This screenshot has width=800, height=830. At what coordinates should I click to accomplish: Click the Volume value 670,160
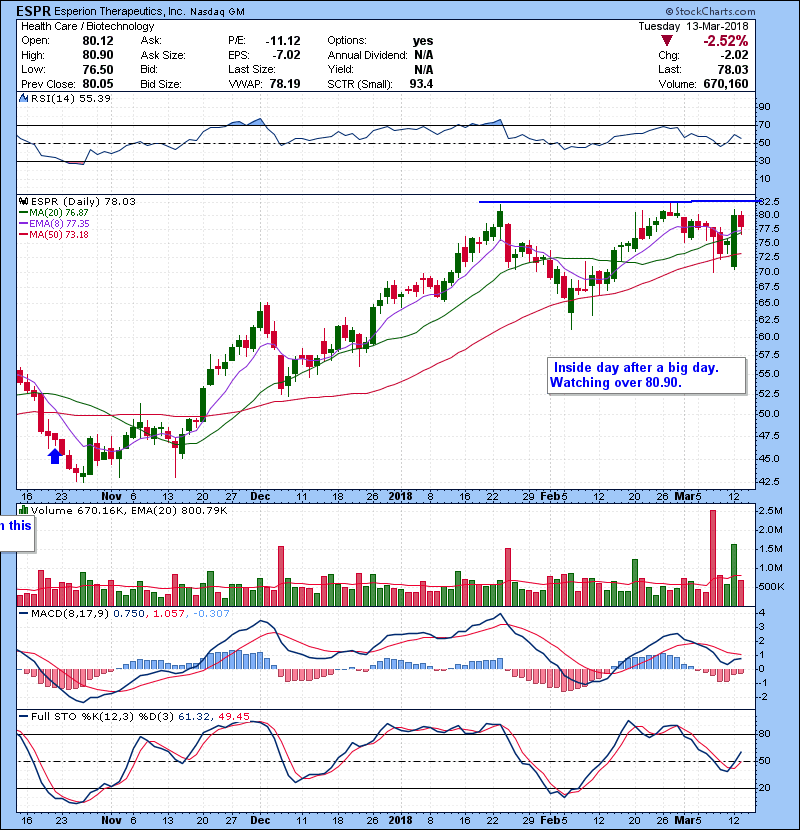[x=726, y=84]
